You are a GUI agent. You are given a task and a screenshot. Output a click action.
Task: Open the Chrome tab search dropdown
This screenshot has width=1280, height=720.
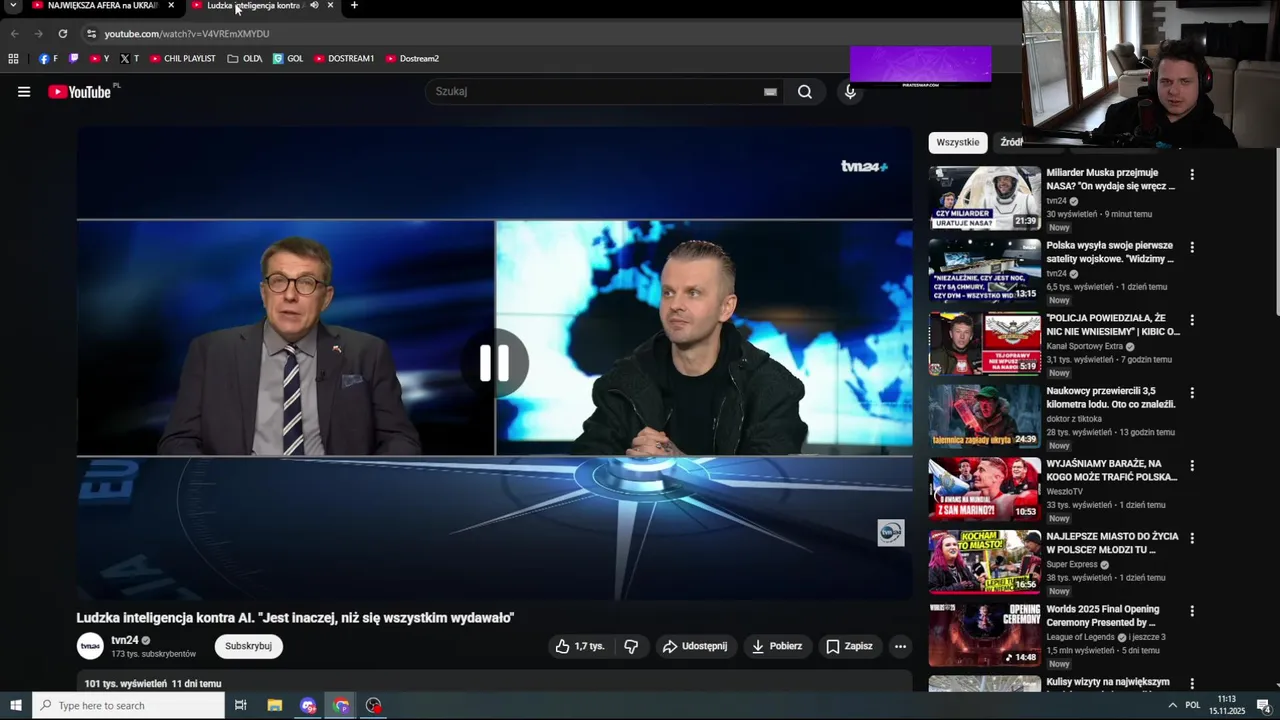click(x=13, y=6)
